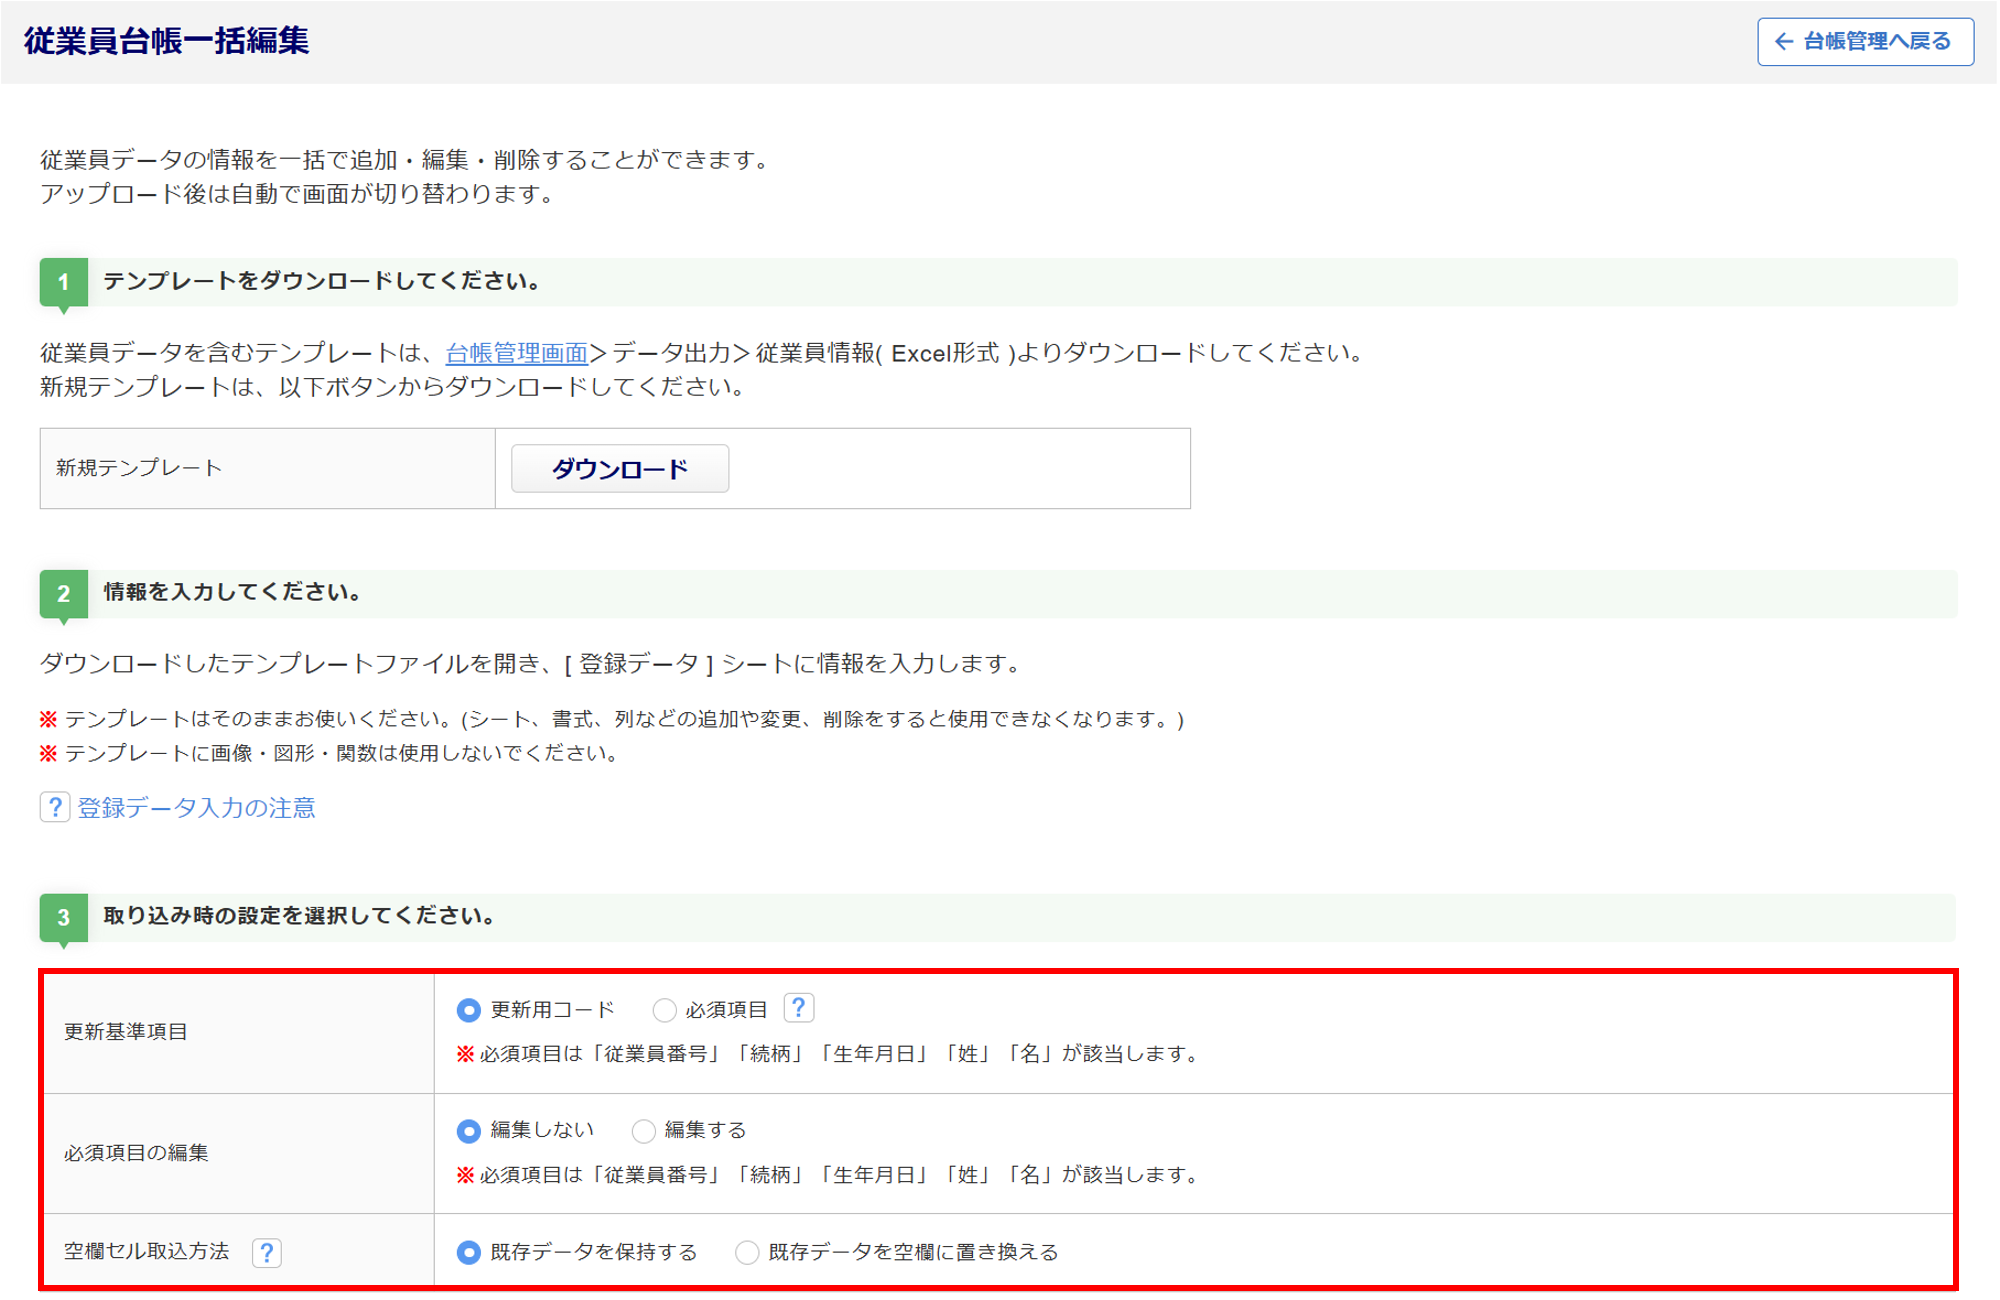Select the 更新用コード radio button

468,1010
